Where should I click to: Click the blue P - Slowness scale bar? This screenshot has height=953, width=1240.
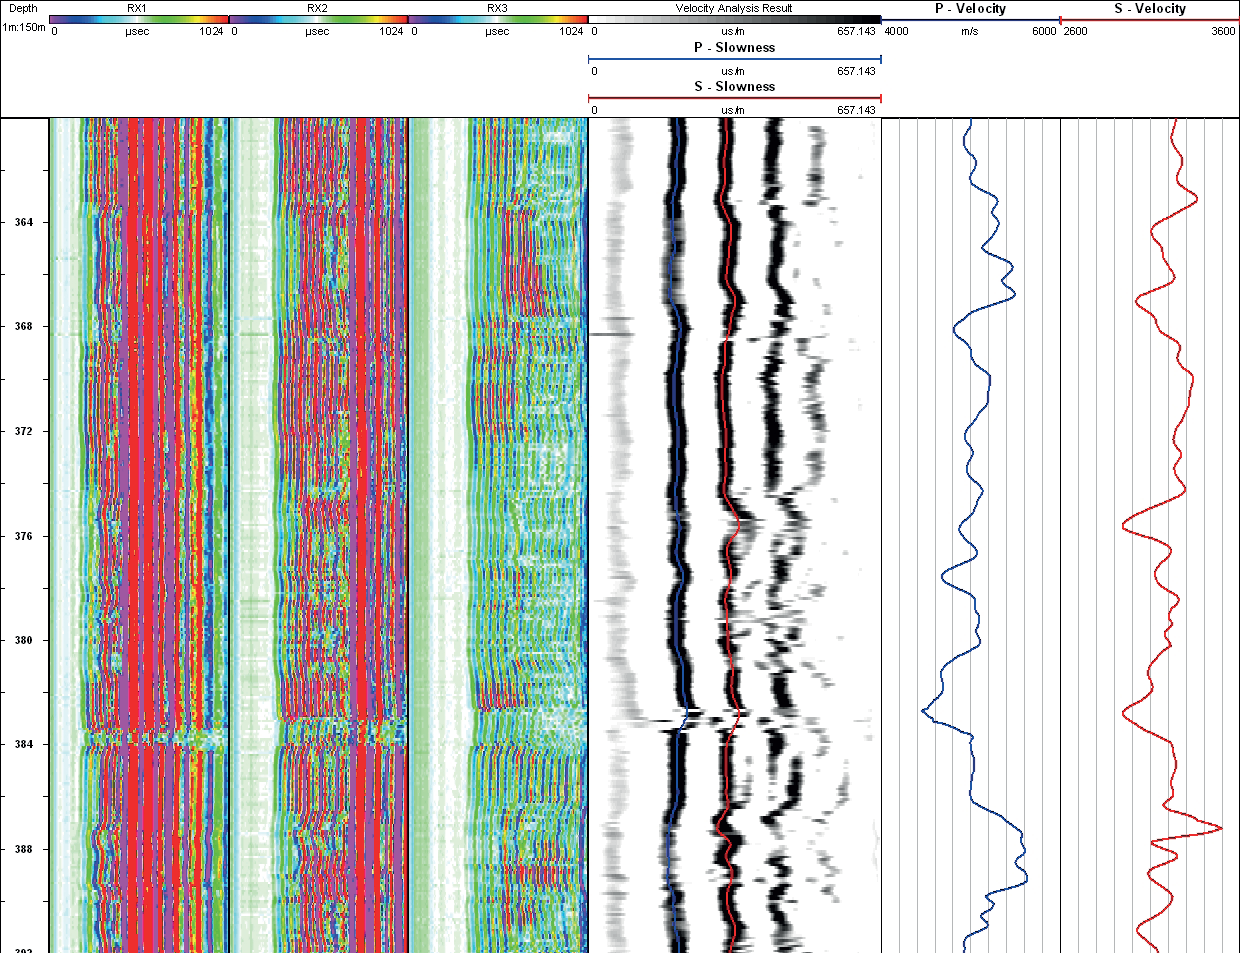(x=733, y=61)
